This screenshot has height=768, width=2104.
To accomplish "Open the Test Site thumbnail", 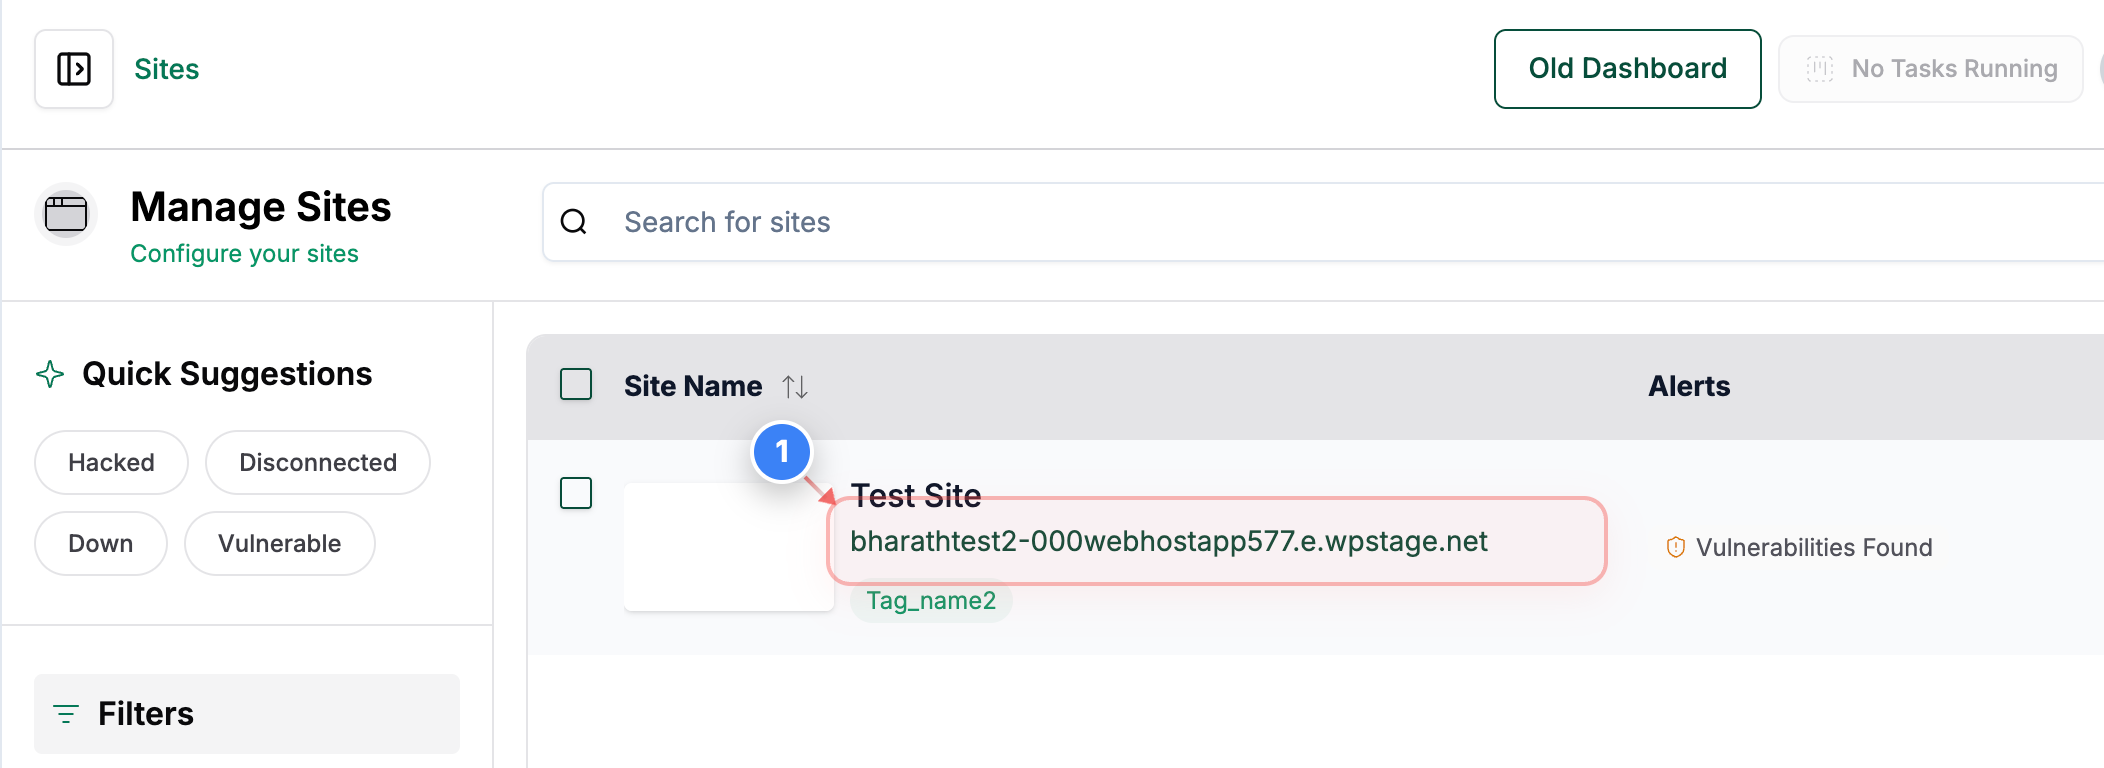I will [729, 547].
